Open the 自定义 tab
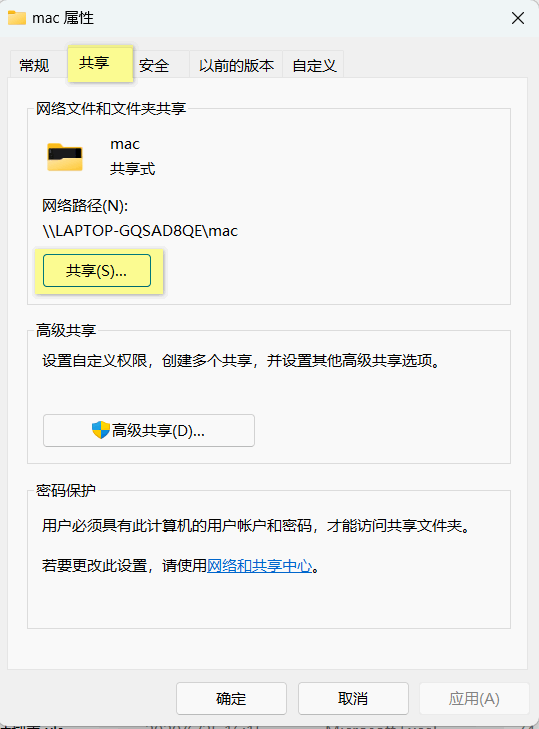 [314, 65]
